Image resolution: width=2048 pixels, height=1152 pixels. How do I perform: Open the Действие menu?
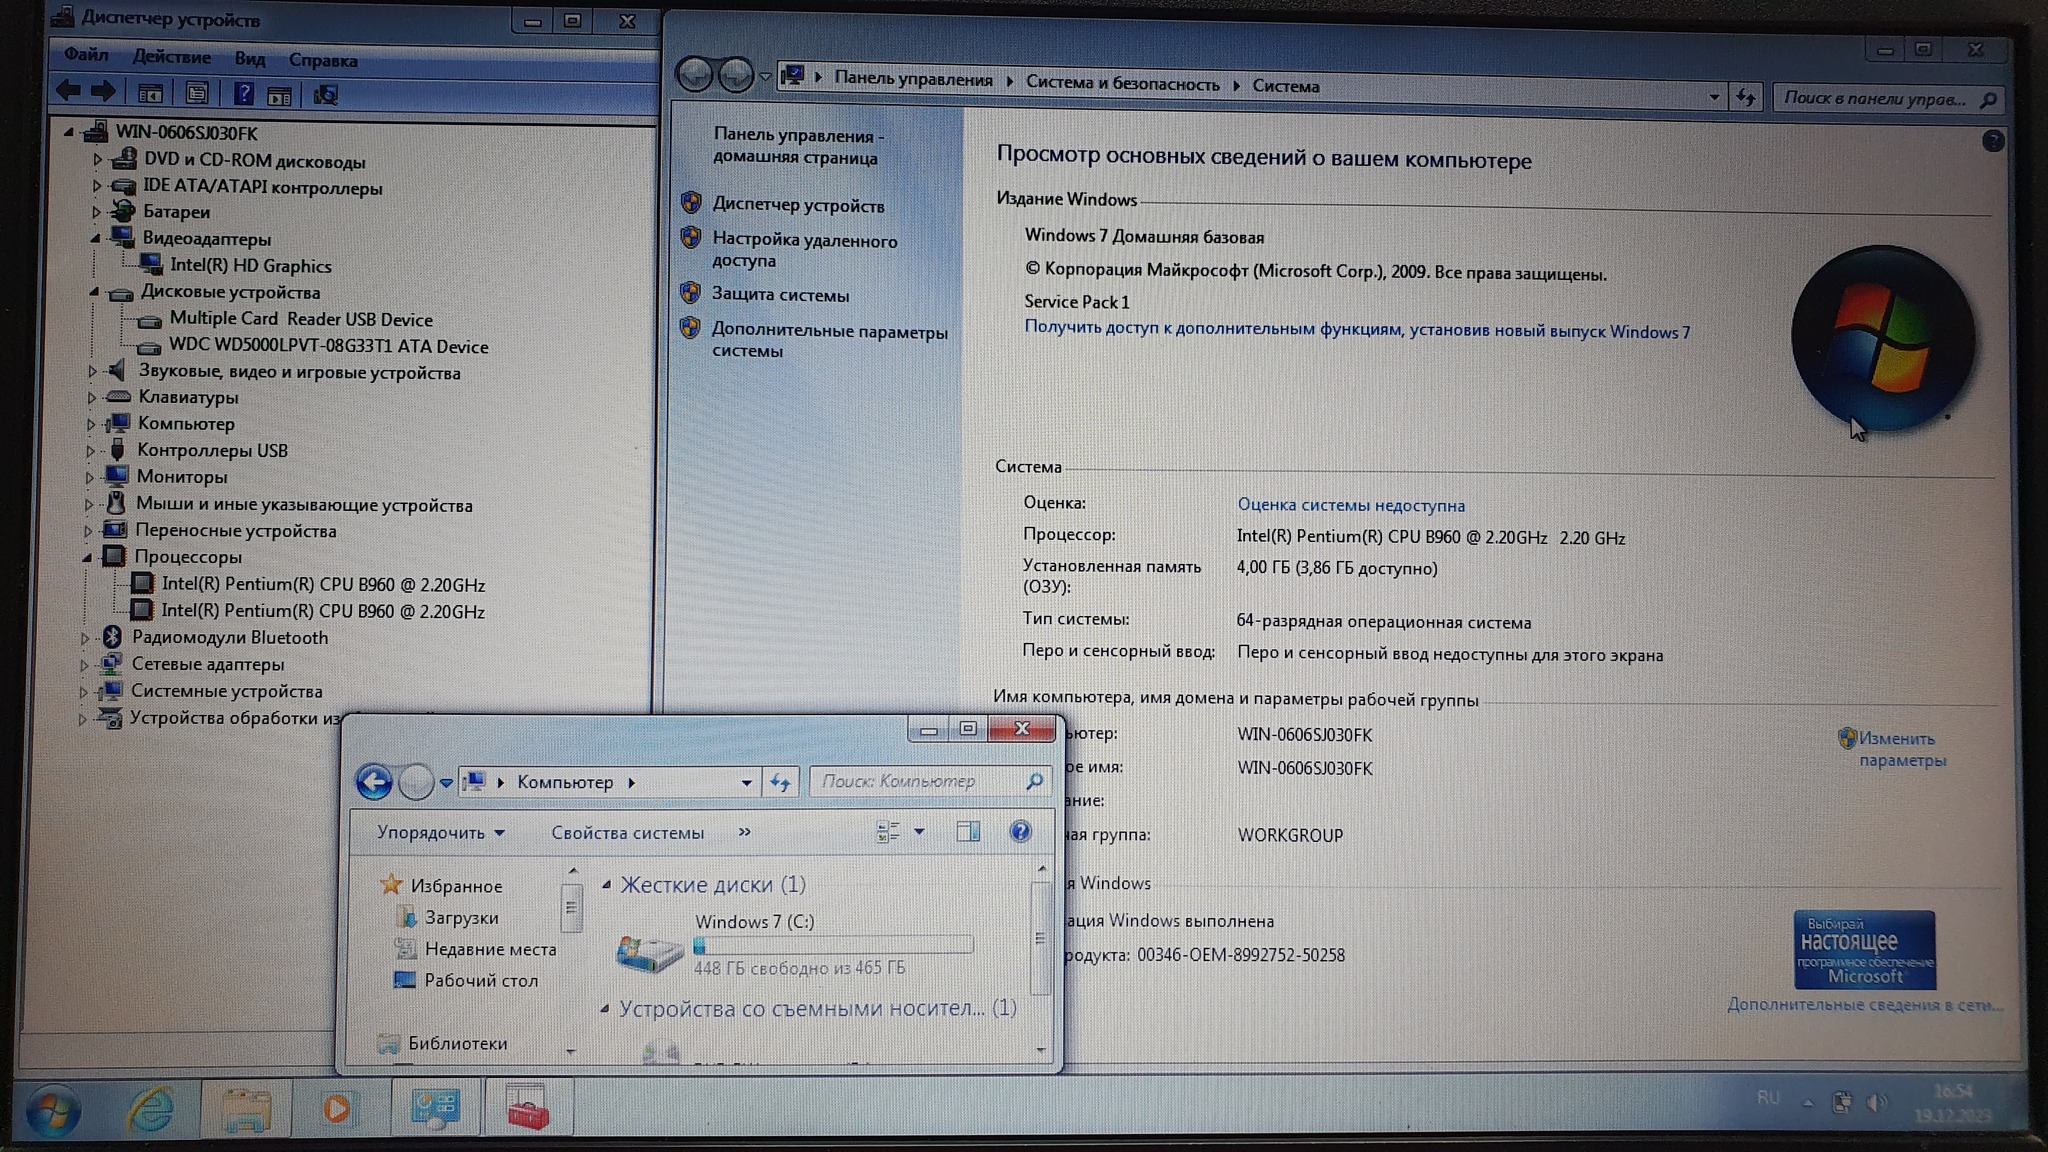171,57
